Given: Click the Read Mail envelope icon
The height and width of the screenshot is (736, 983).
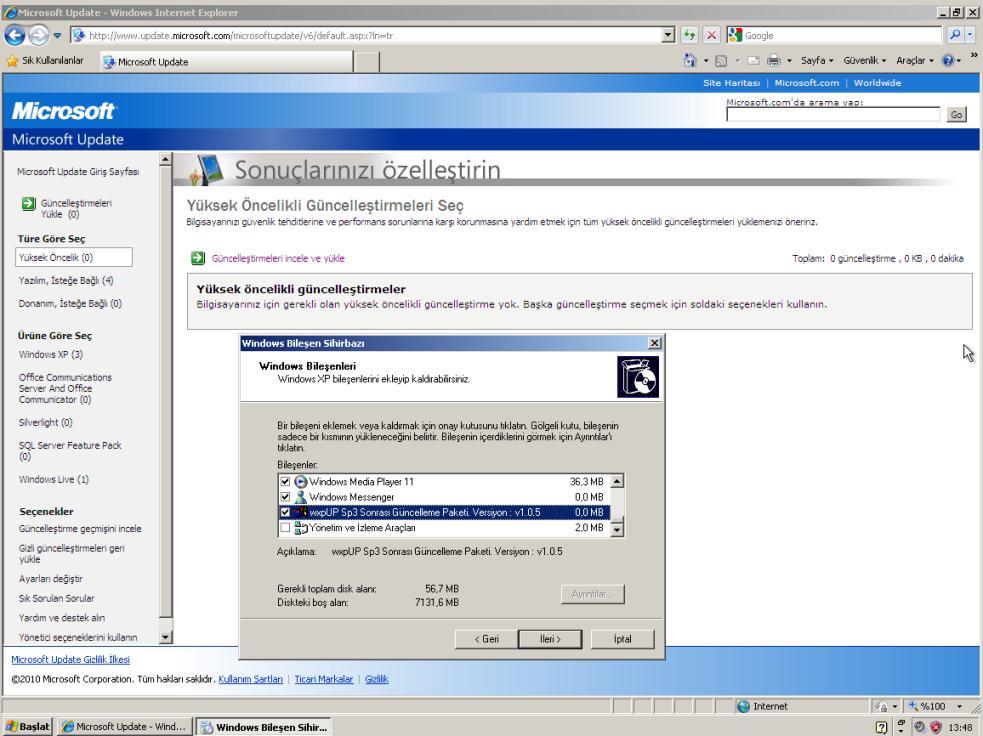Looking at the screenshot, I should pos(754,61).
